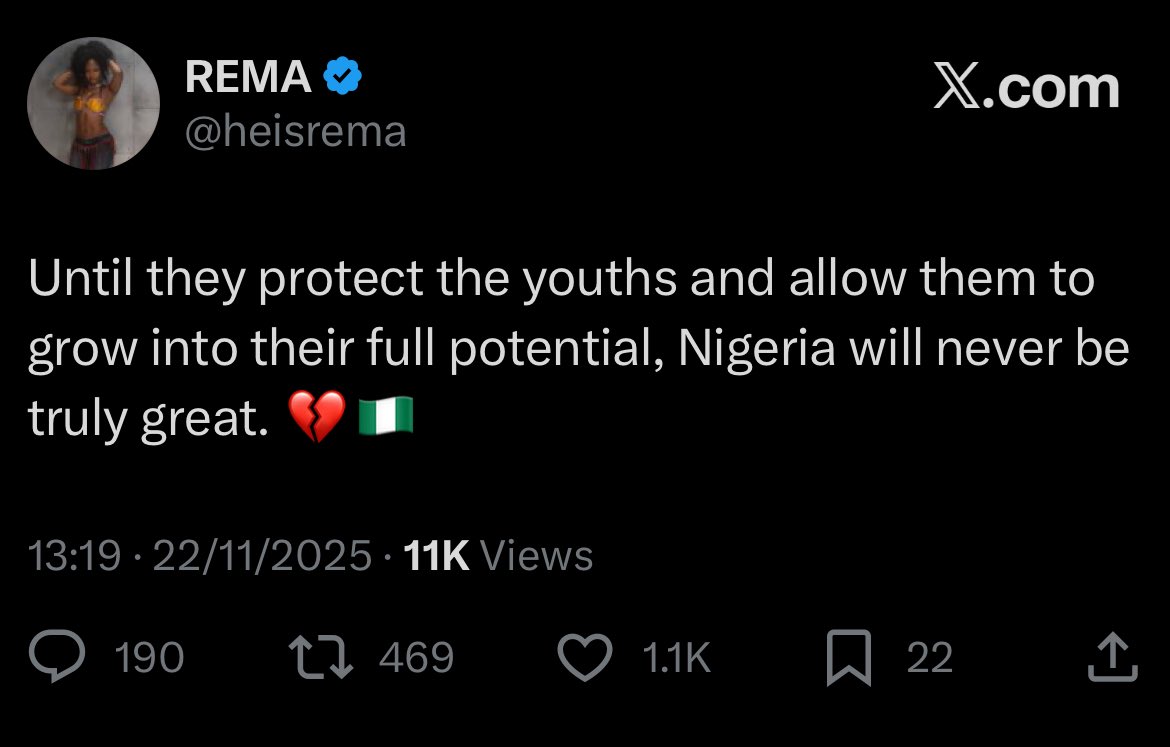The width and height of the screenshot is (1170, 747).
Task: Open the share icon for this tweet
Action: point(1113,657)
